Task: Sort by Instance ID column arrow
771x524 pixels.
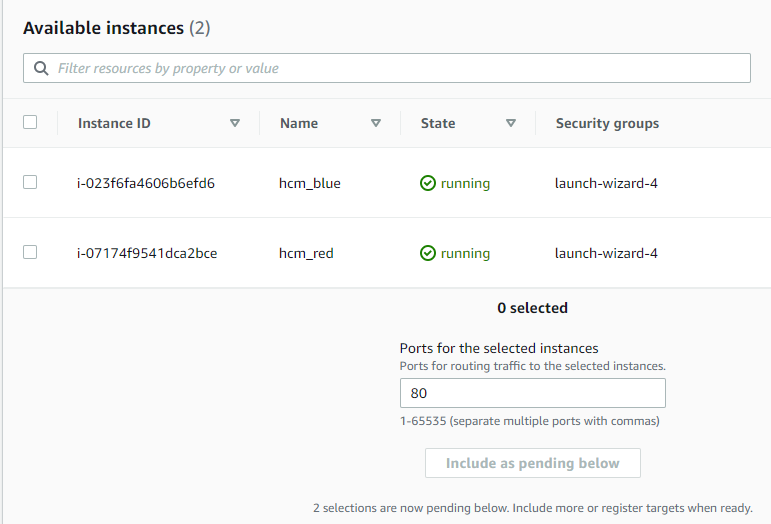Action: [235, 123]
